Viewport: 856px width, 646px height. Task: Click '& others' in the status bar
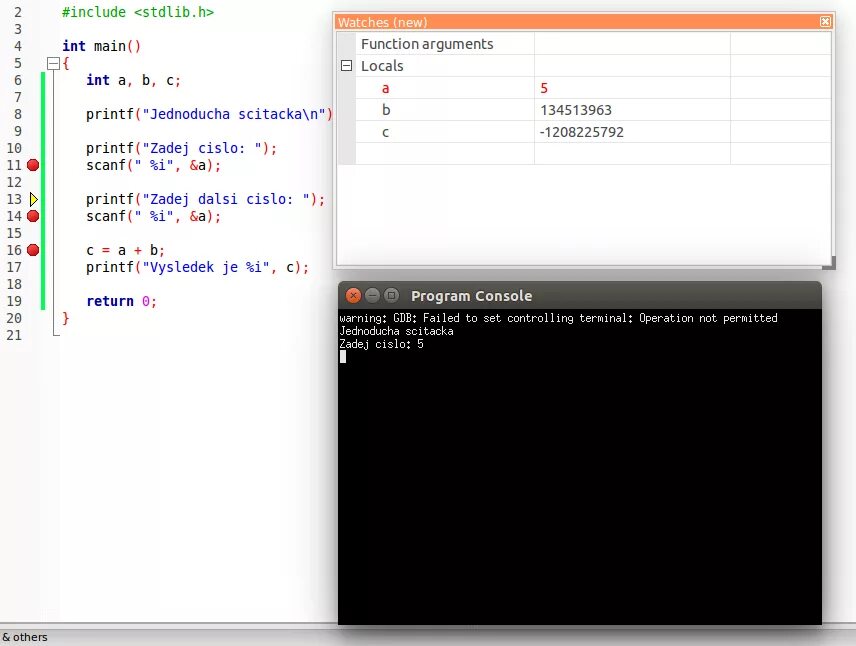[x=25, y=637]
